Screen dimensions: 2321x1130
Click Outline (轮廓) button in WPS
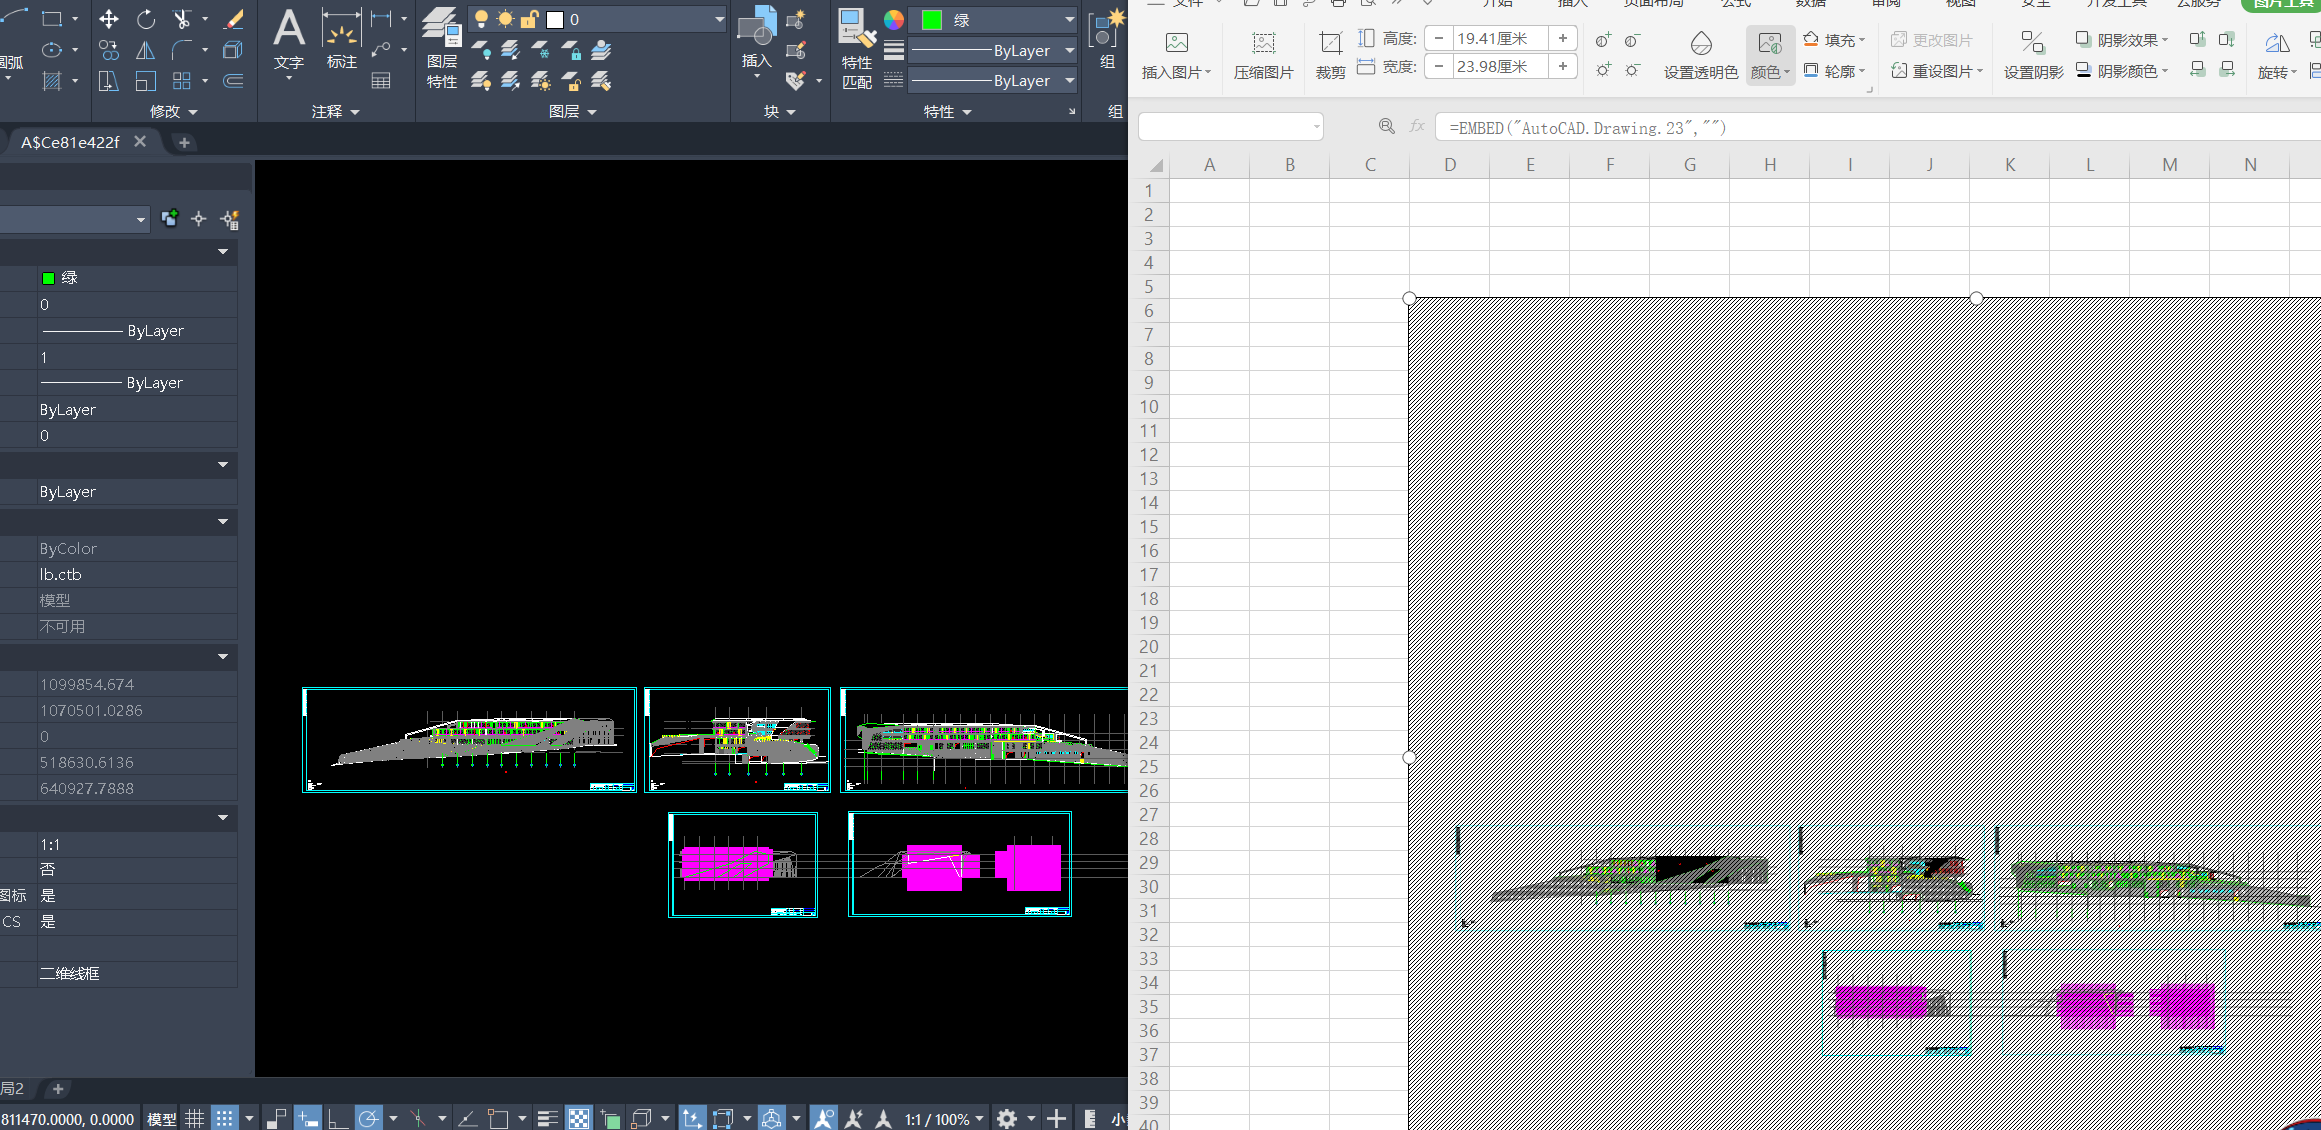pos(1834,71)
